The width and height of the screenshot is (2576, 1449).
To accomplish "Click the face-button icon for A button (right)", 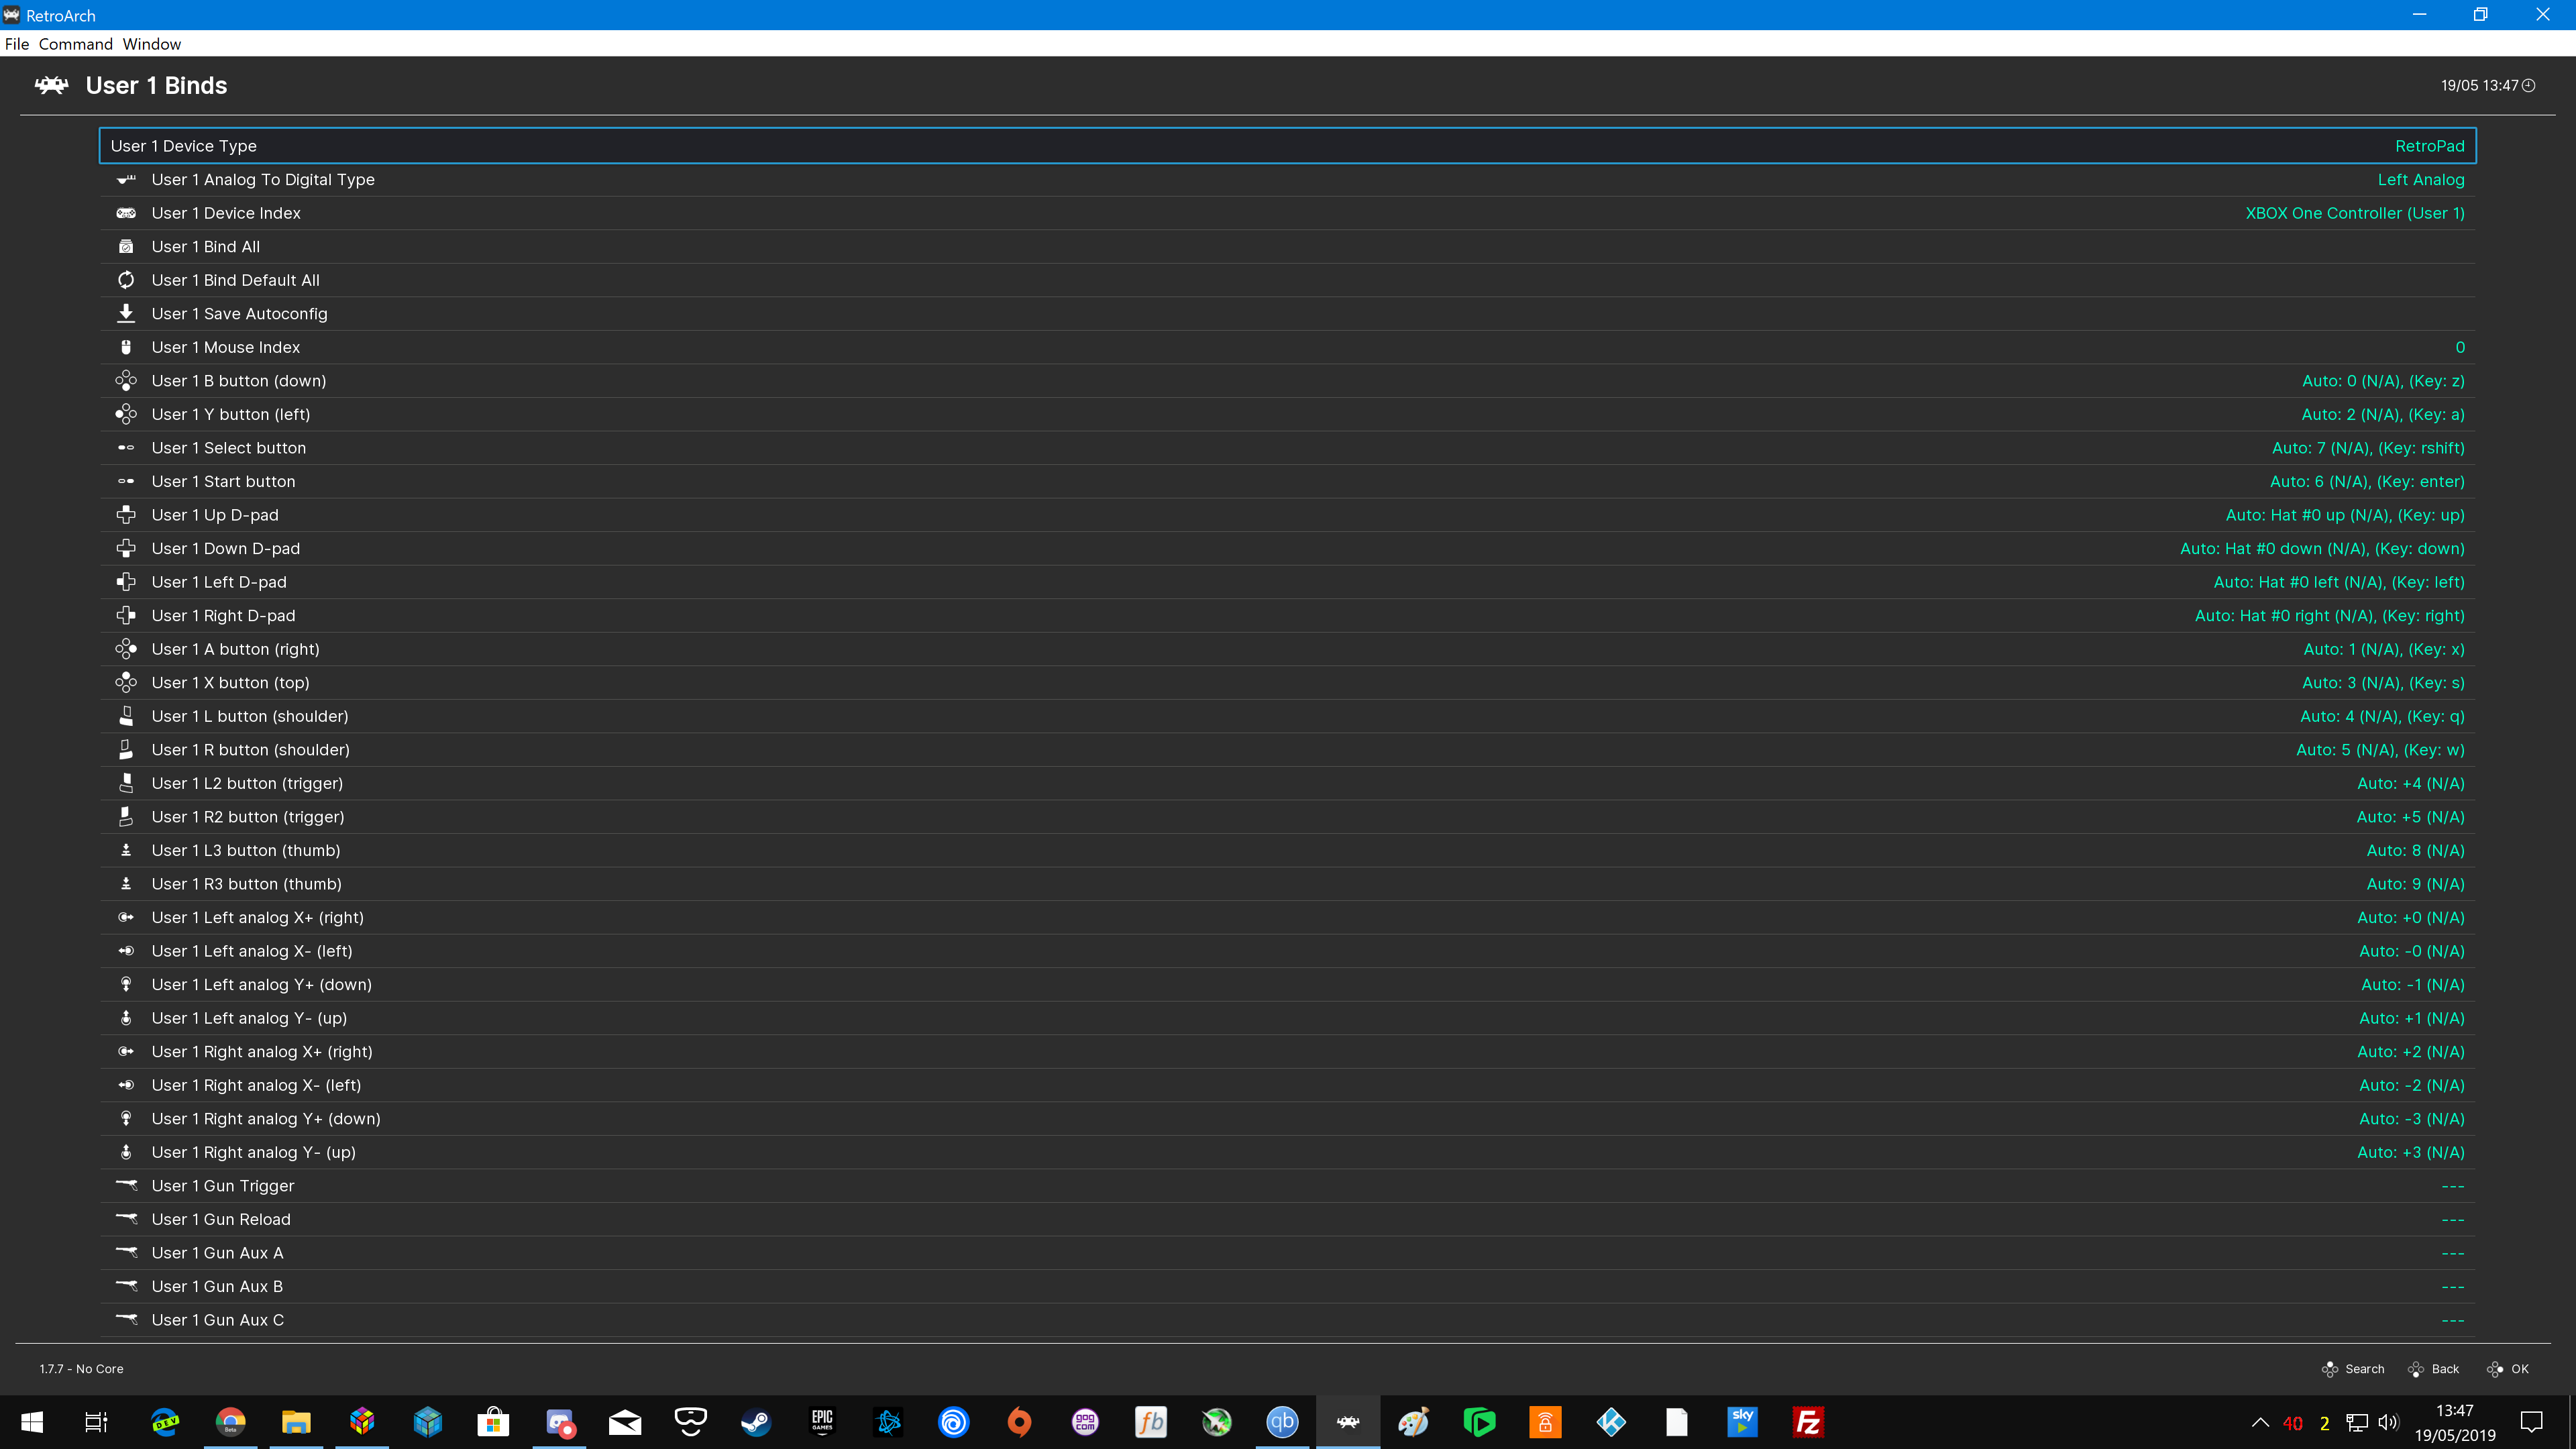I will click(x=126, y=649).
